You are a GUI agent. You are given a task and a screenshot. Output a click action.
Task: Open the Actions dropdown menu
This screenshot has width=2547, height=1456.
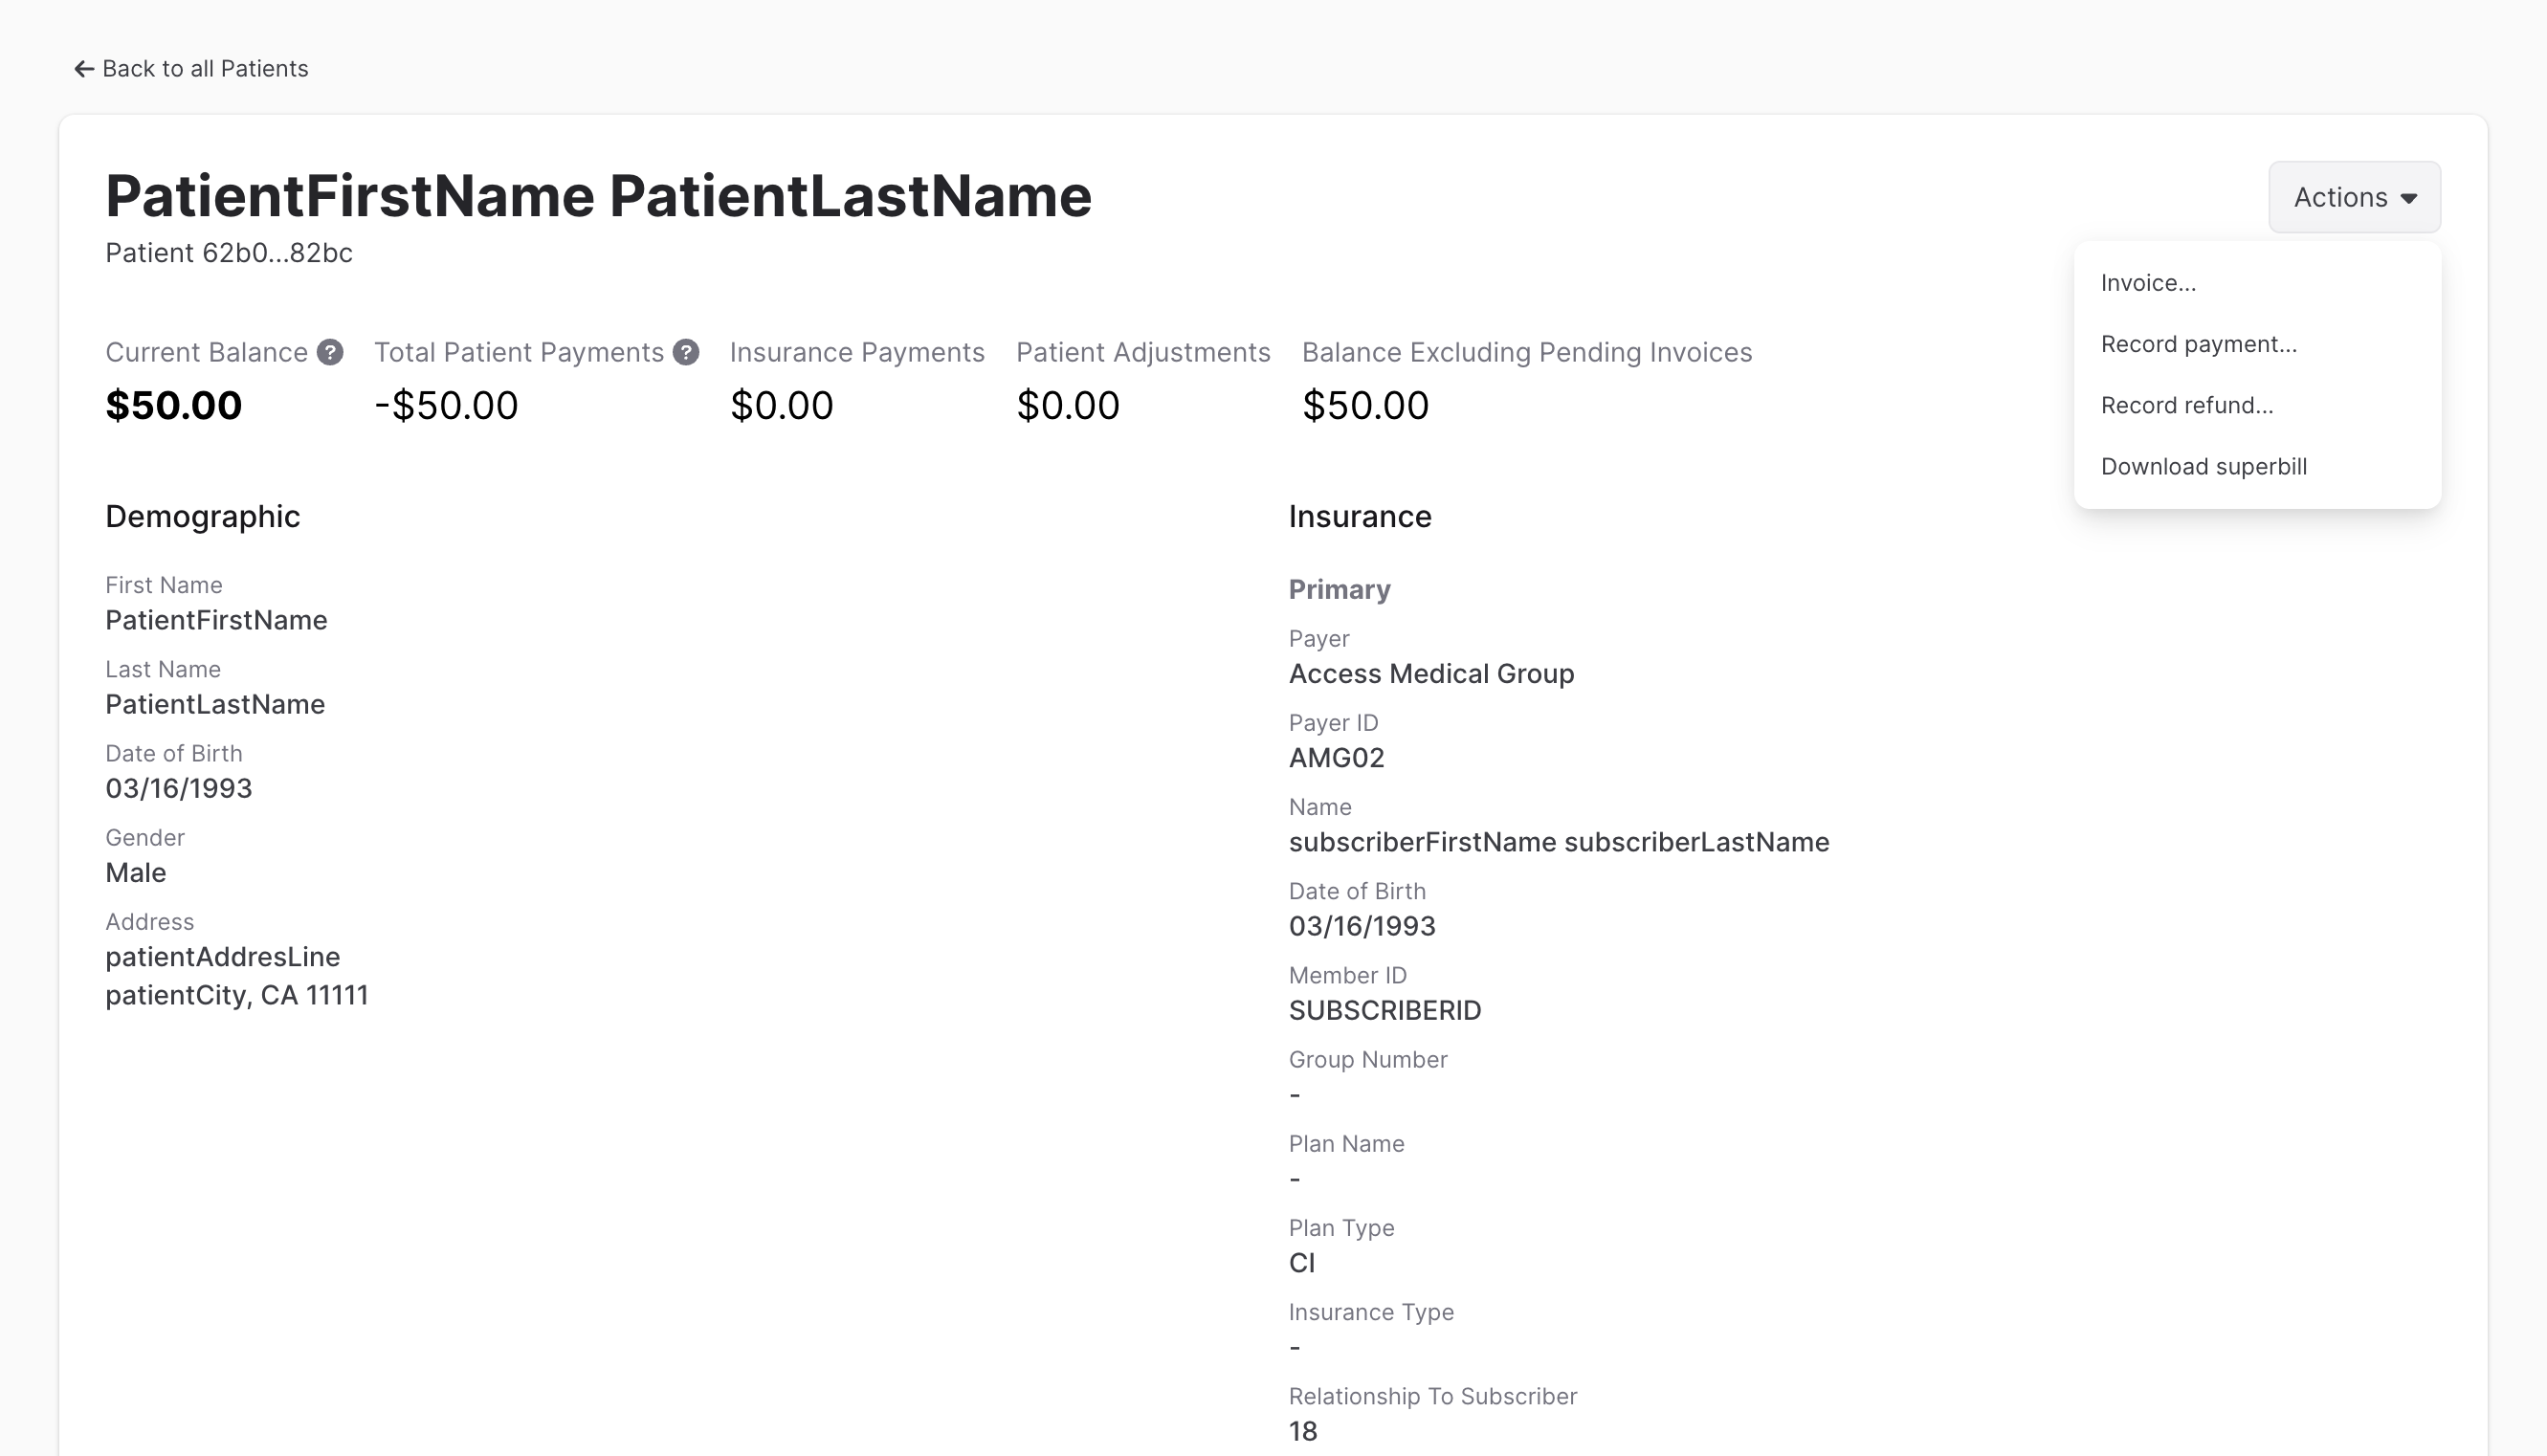pos(2354,197)
